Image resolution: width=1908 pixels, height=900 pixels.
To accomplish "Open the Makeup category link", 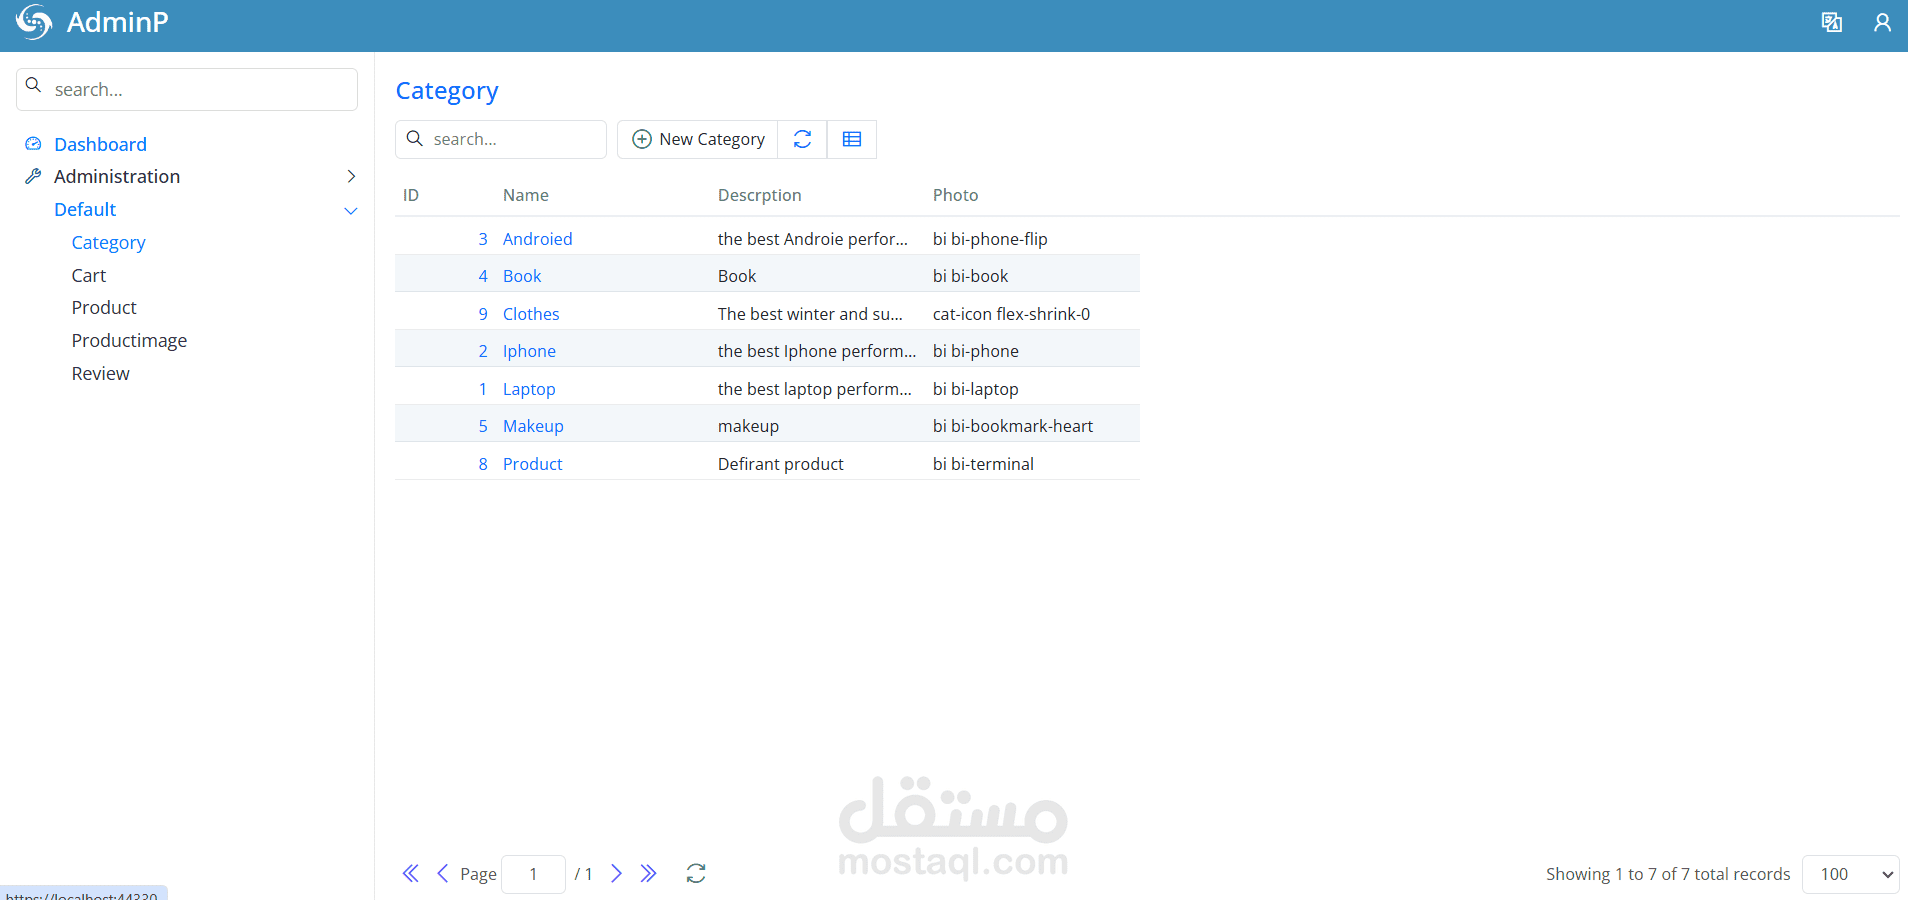I will pyautogui.click(x=533, y=426).
